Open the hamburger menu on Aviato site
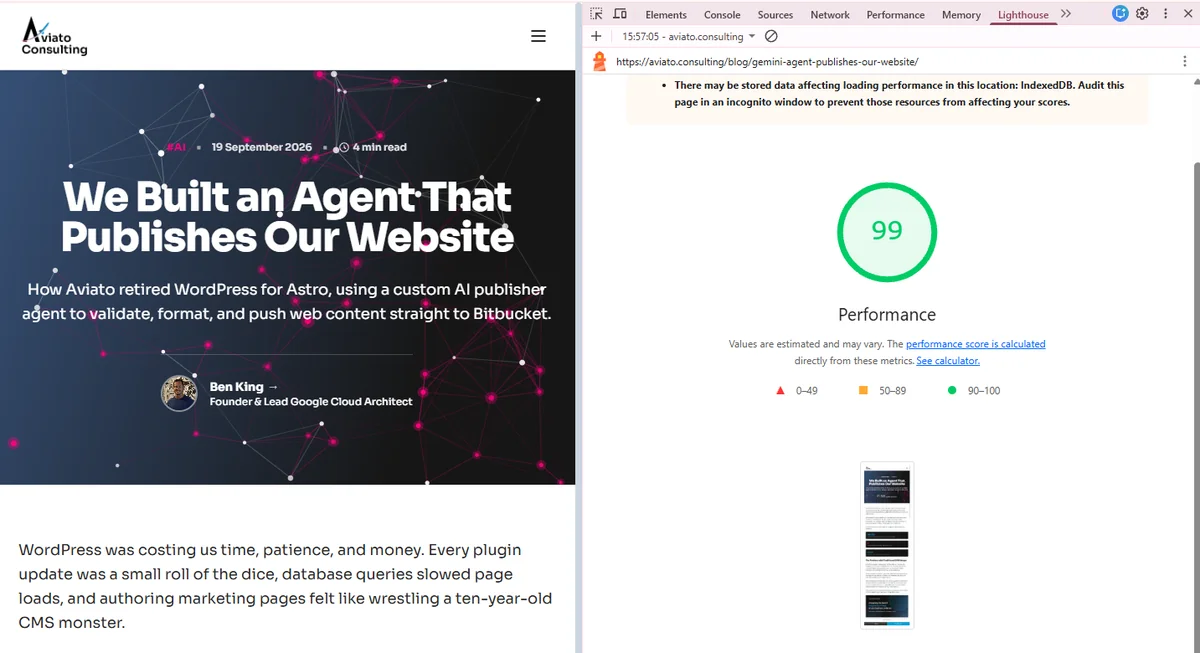This screenshot has width=1200, height=653. [x=538, y=36]
